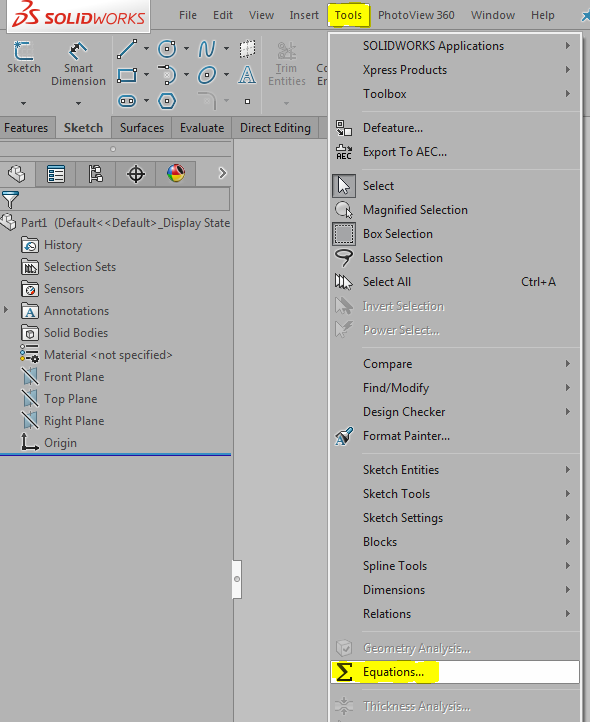590x722 pixels.
Task: Click the panel collapse handle on splitter
Action: pyautogui.click(x=237, y=579)
